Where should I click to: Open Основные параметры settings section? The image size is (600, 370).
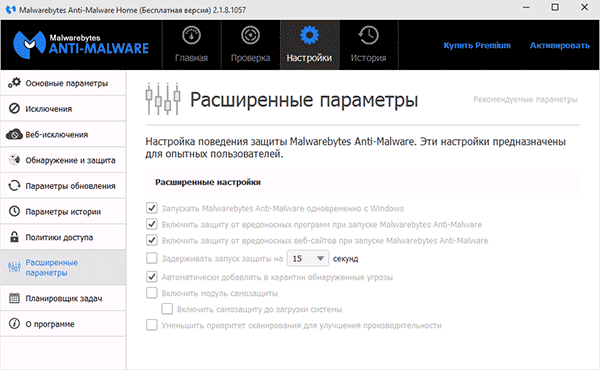click(63, 83)
